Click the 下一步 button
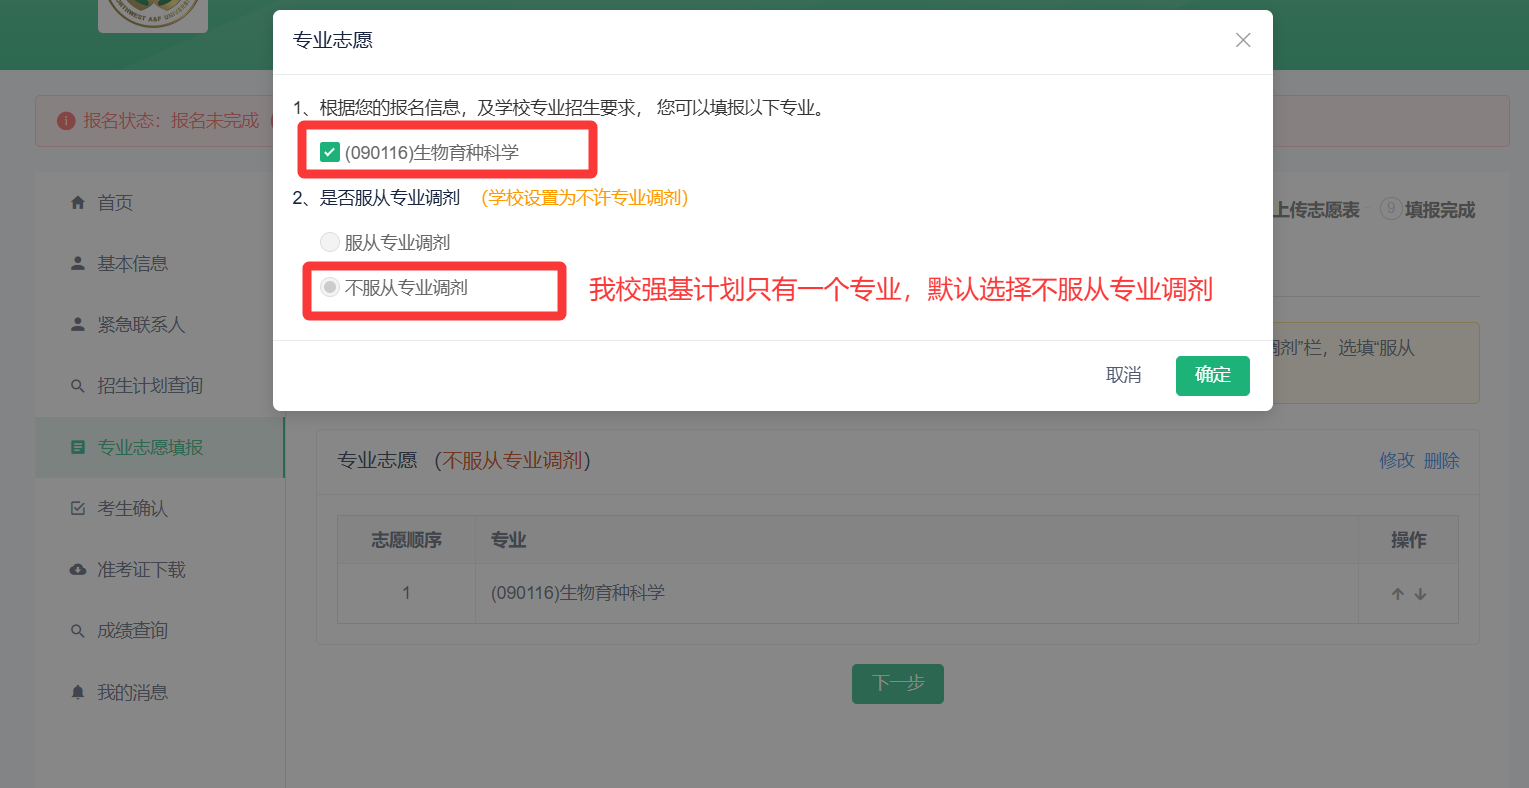The height and width of the screenshot is (788, 1529). point(897,684)
